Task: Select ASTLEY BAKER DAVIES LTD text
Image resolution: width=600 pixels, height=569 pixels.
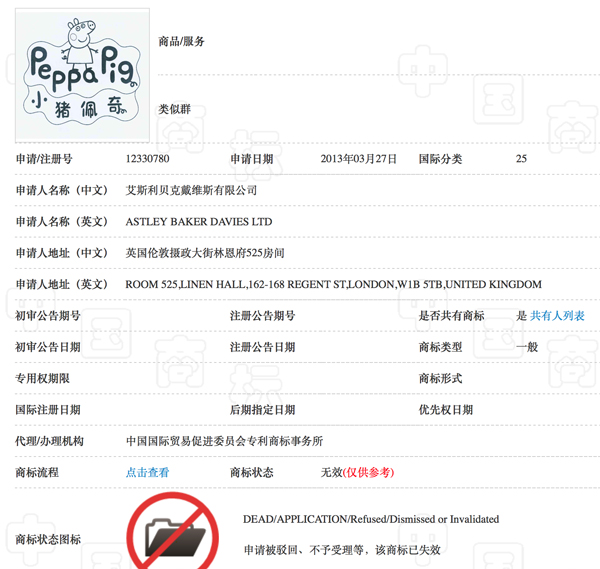Action: 199,222
